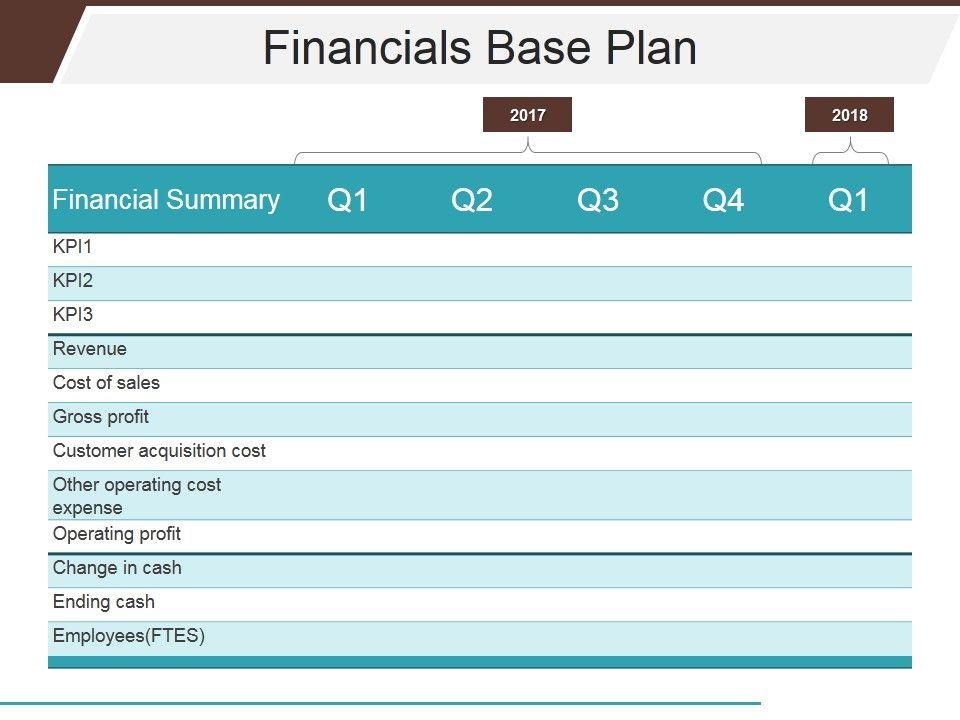Select the 2017 year label box

click(x=527, y=115)
